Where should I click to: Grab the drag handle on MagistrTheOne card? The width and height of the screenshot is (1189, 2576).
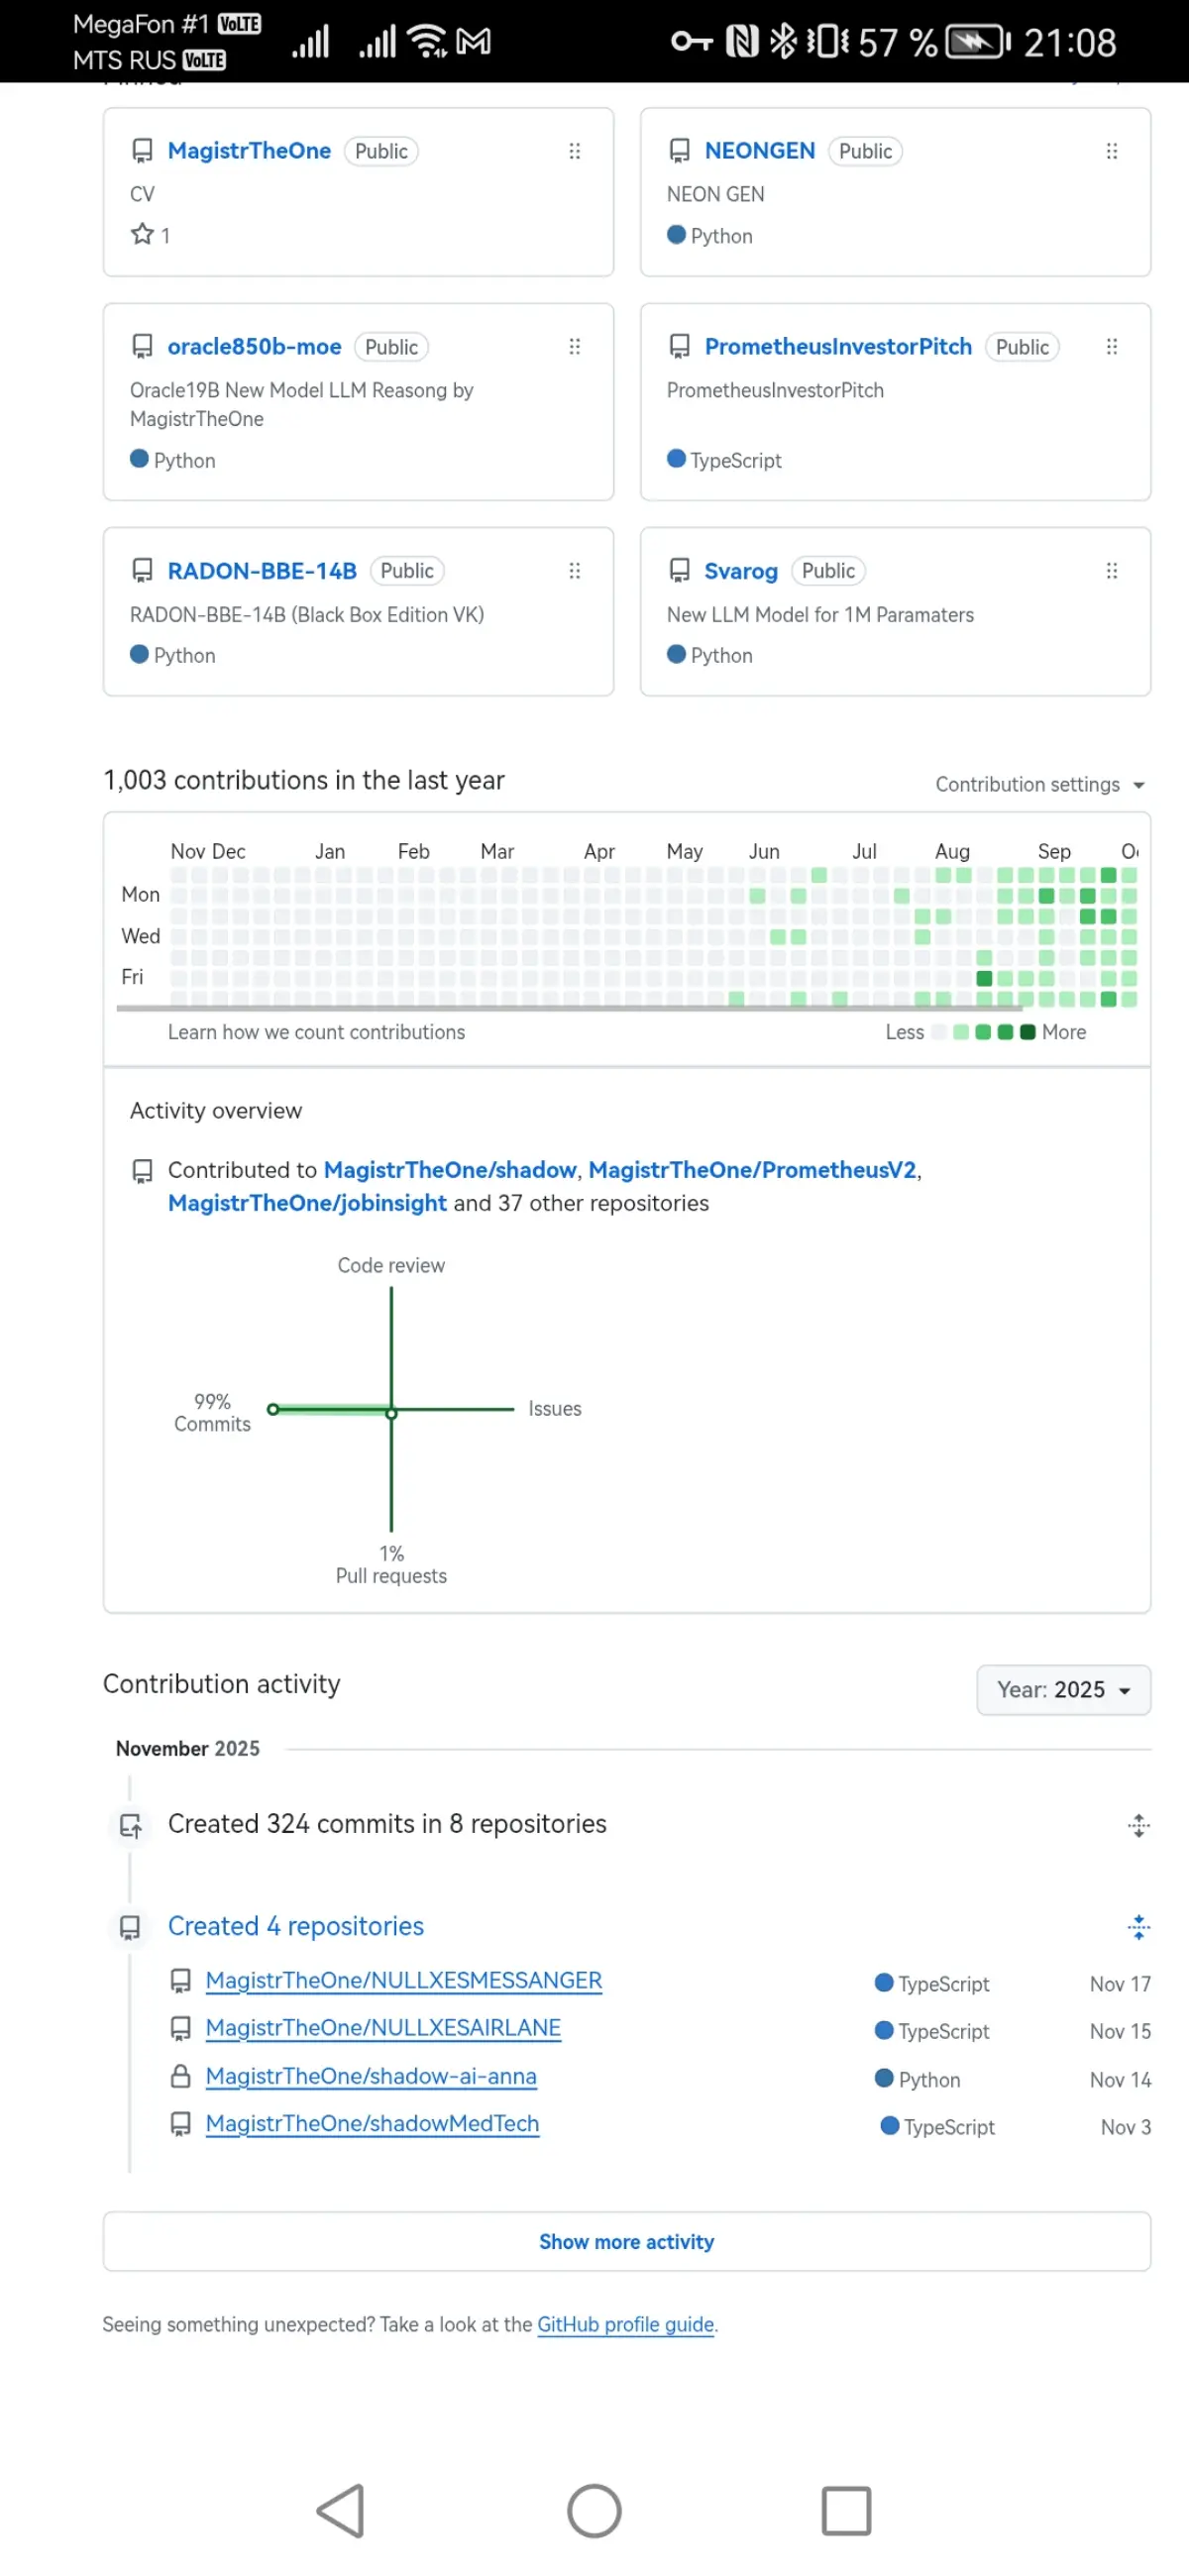574,151
